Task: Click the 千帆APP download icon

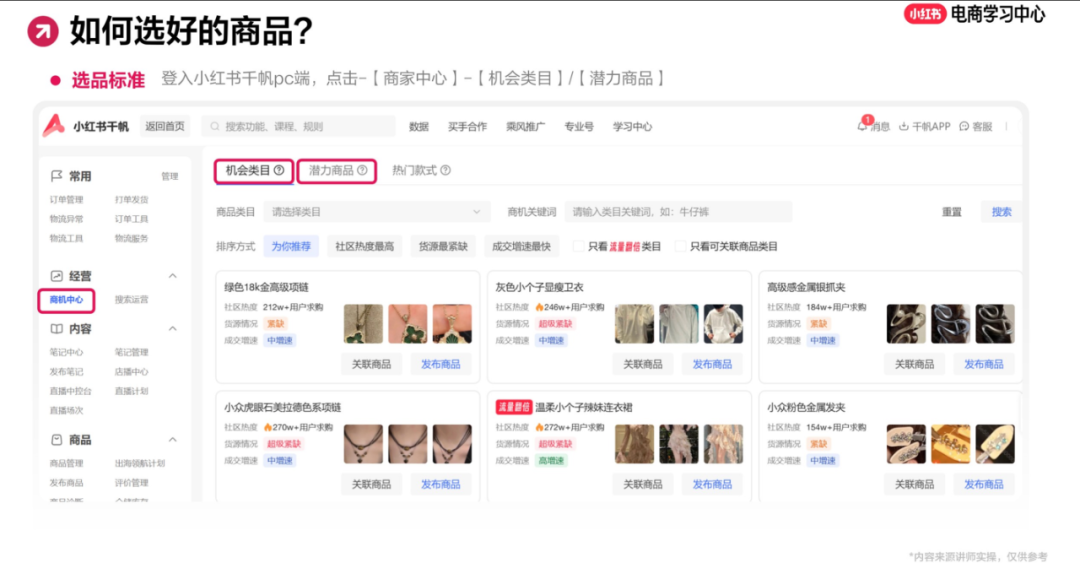Action: tap(904, 127)
